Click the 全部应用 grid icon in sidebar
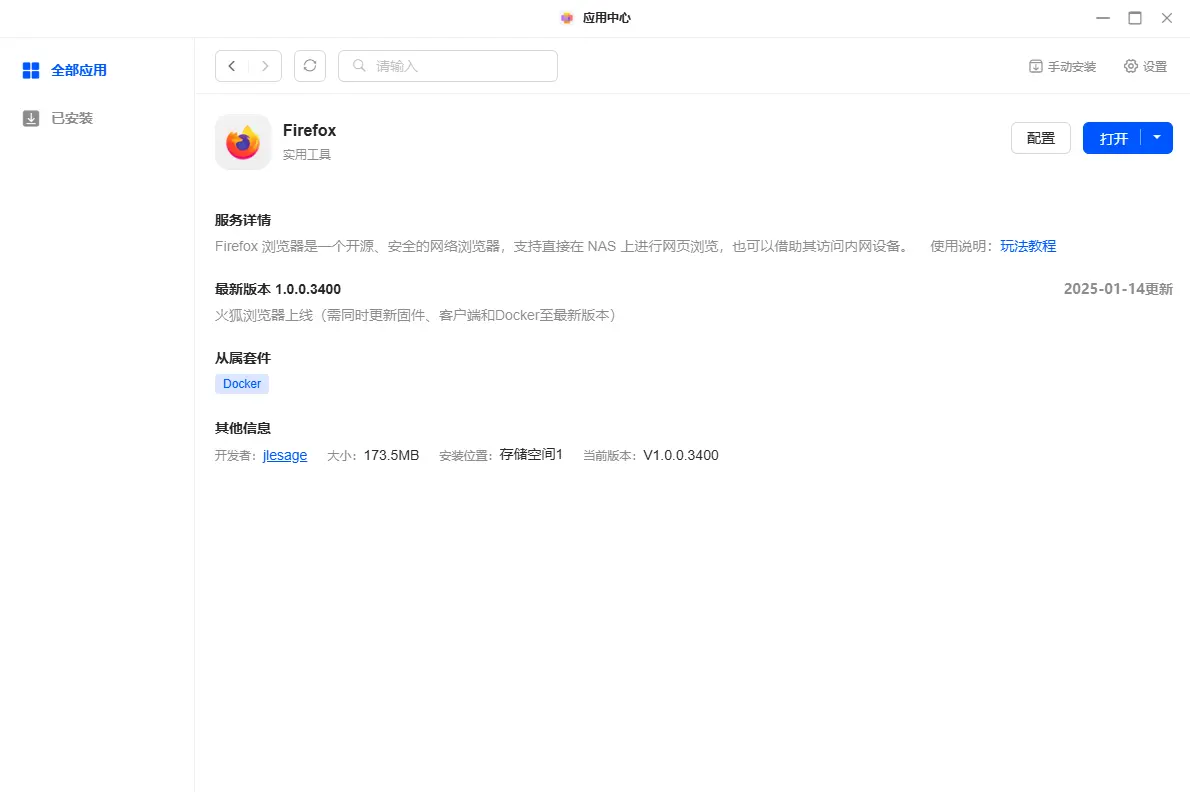Image resolution: width=1190 pixels, height=792 pixels. click(x=31, y=70)
